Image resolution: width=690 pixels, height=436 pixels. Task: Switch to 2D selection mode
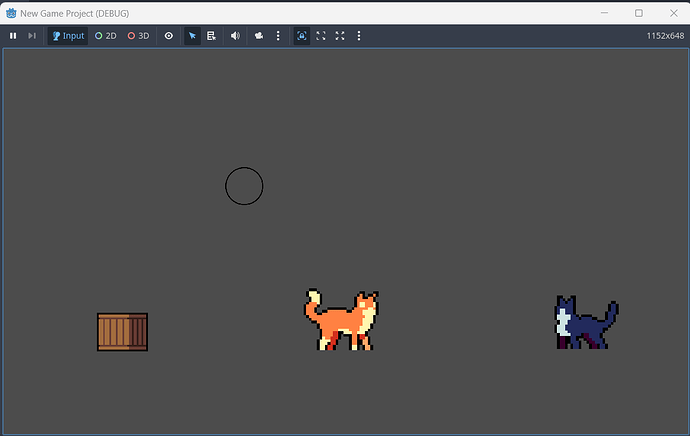pos(106,36)
